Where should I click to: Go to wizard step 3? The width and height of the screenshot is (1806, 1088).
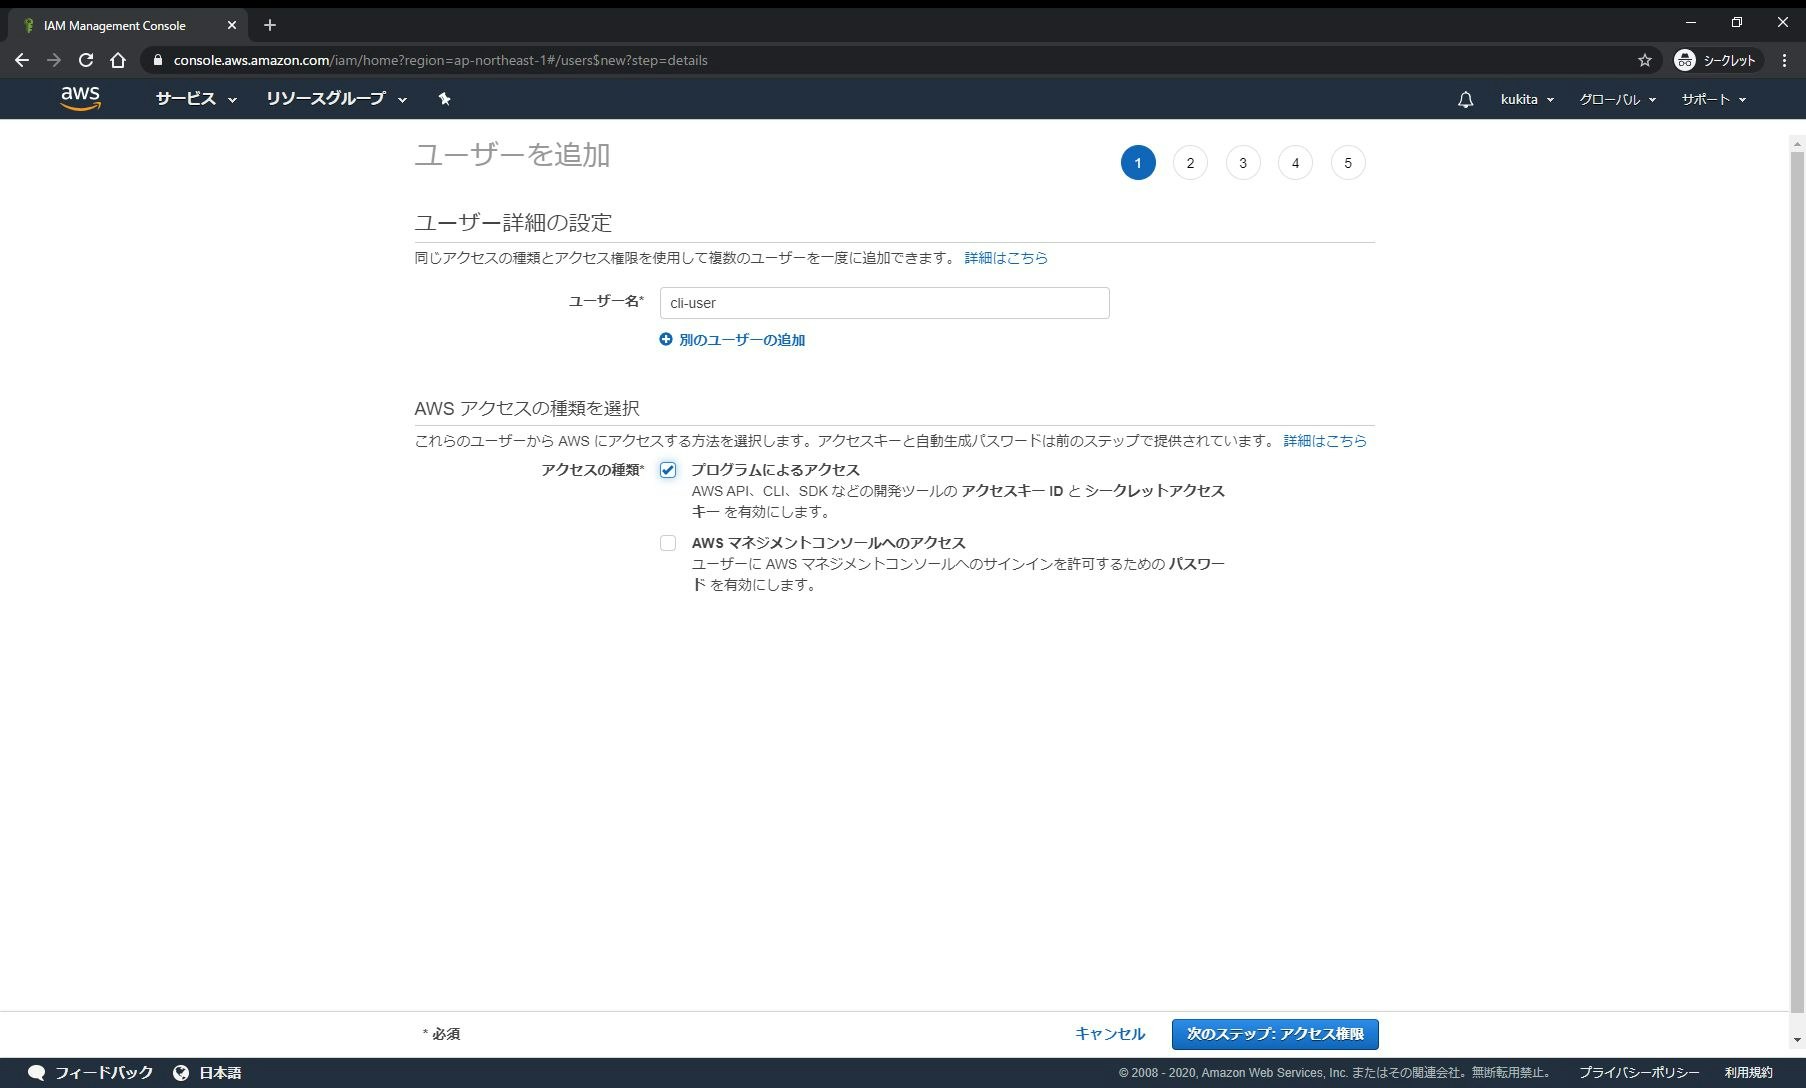1243,163
